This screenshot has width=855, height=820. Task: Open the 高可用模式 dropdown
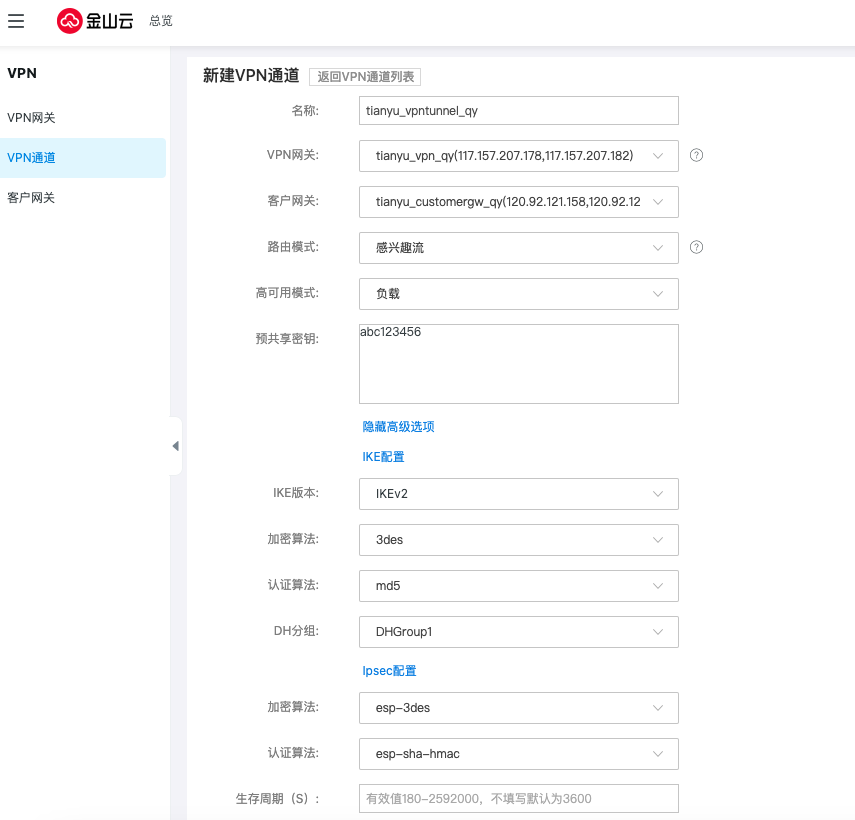click(x=518, y=294)
